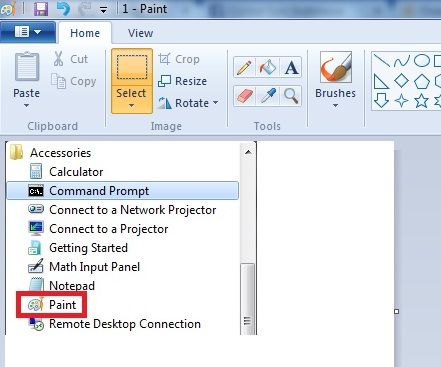Viewport: 441px width, 367px height.
Task: Choose the Oval shape
Action: (x=422, y=61)
